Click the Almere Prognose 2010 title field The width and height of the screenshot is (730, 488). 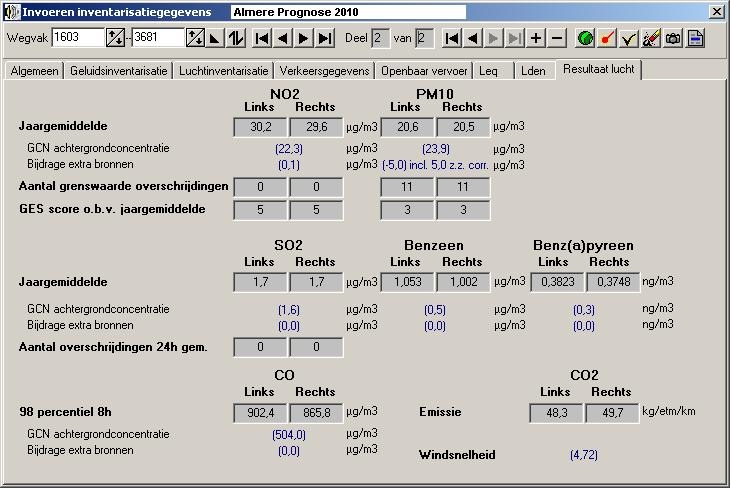[348, 12]
